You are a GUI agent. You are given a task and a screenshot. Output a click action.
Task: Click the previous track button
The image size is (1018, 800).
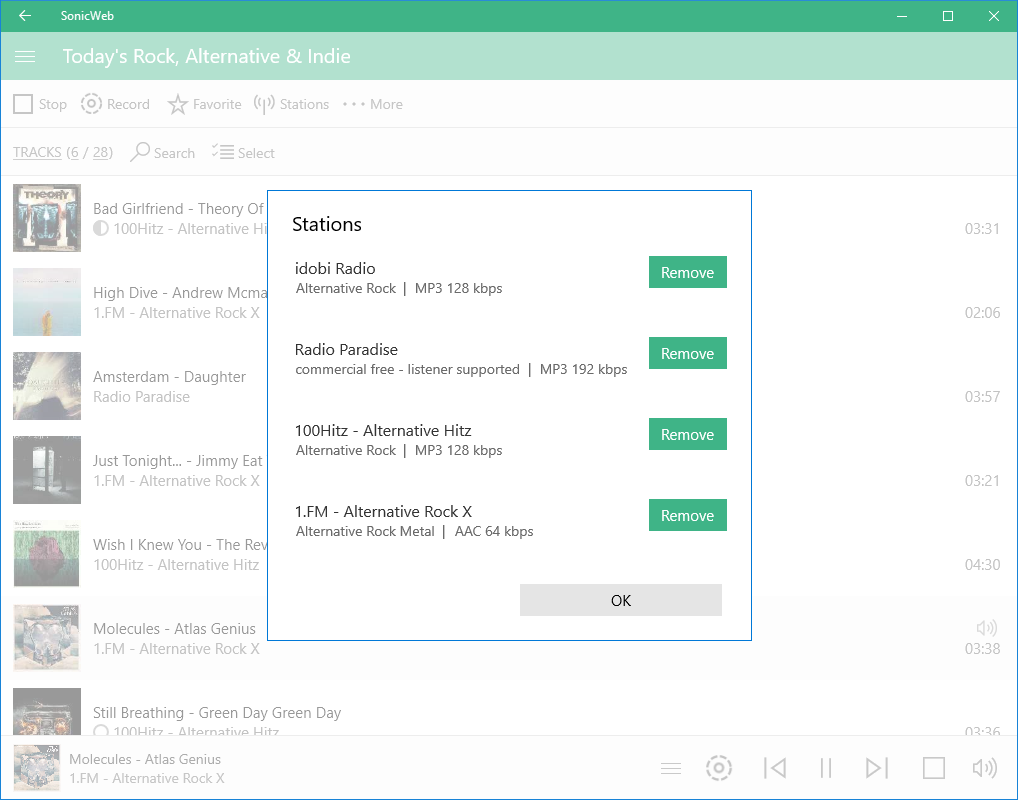pos(774,768)
